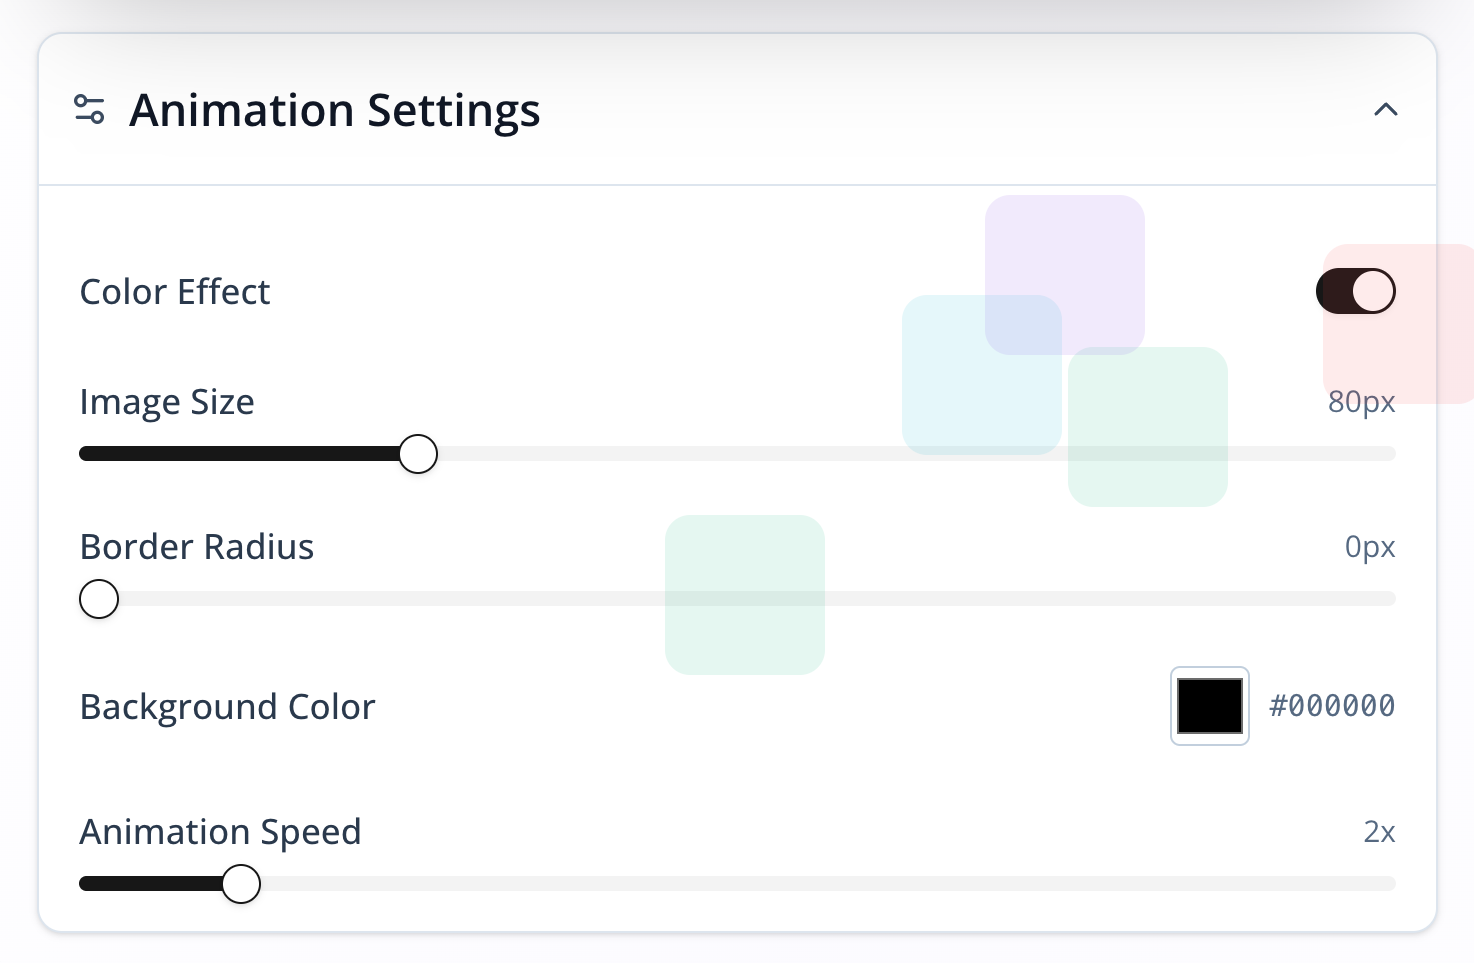Click the Border Radius slider handle

click(x=99, y=599)
